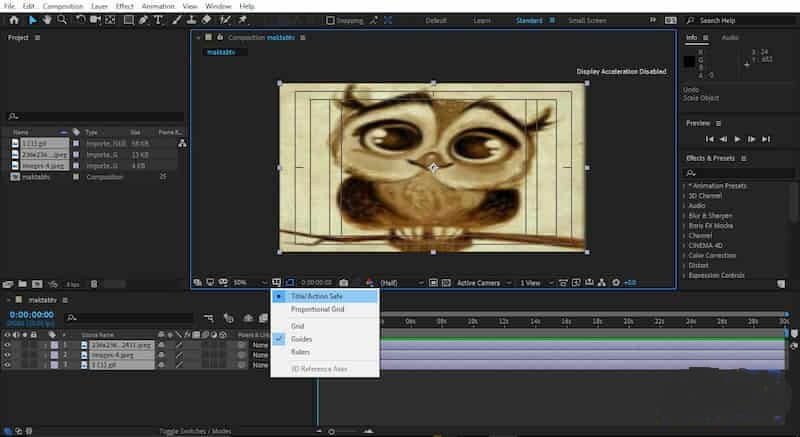The height and width of the screenshot is (437, 800).
Task: Select the Selection arrow tool
Action: click(x=32, y=19)
